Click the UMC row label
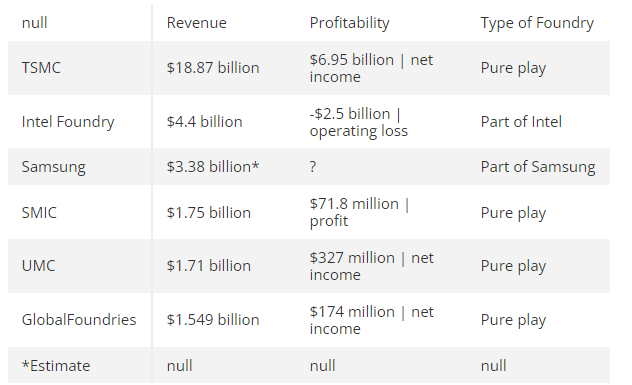632x385 pixels. pyautogui.click(x=38, y=266)
